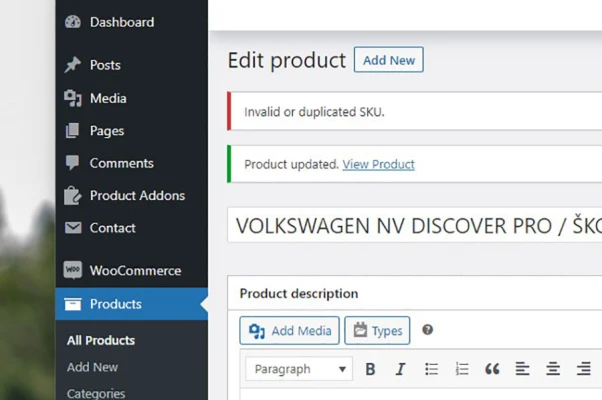Viewport: 602px width, 400px height.
Task: Click the 'Product updated.' notice text
Action: 292,164
